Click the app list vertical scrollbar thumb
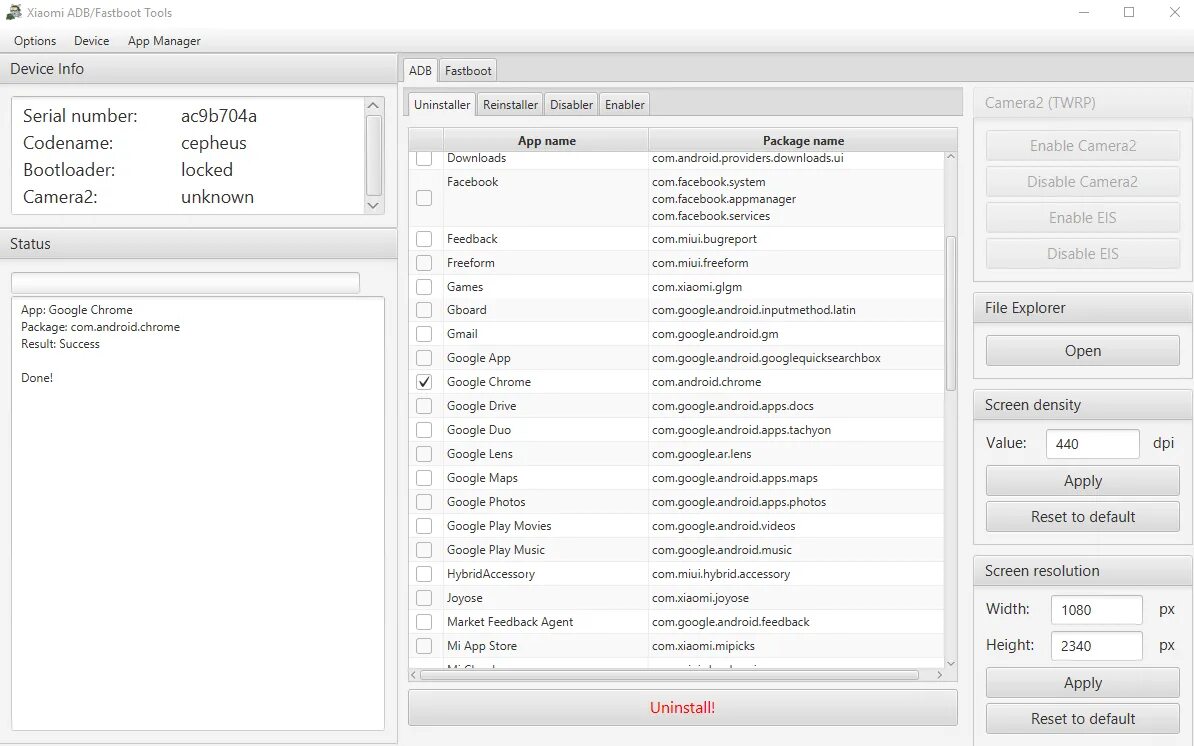This screenshot has height=746, width=1194. coord(950,313)
